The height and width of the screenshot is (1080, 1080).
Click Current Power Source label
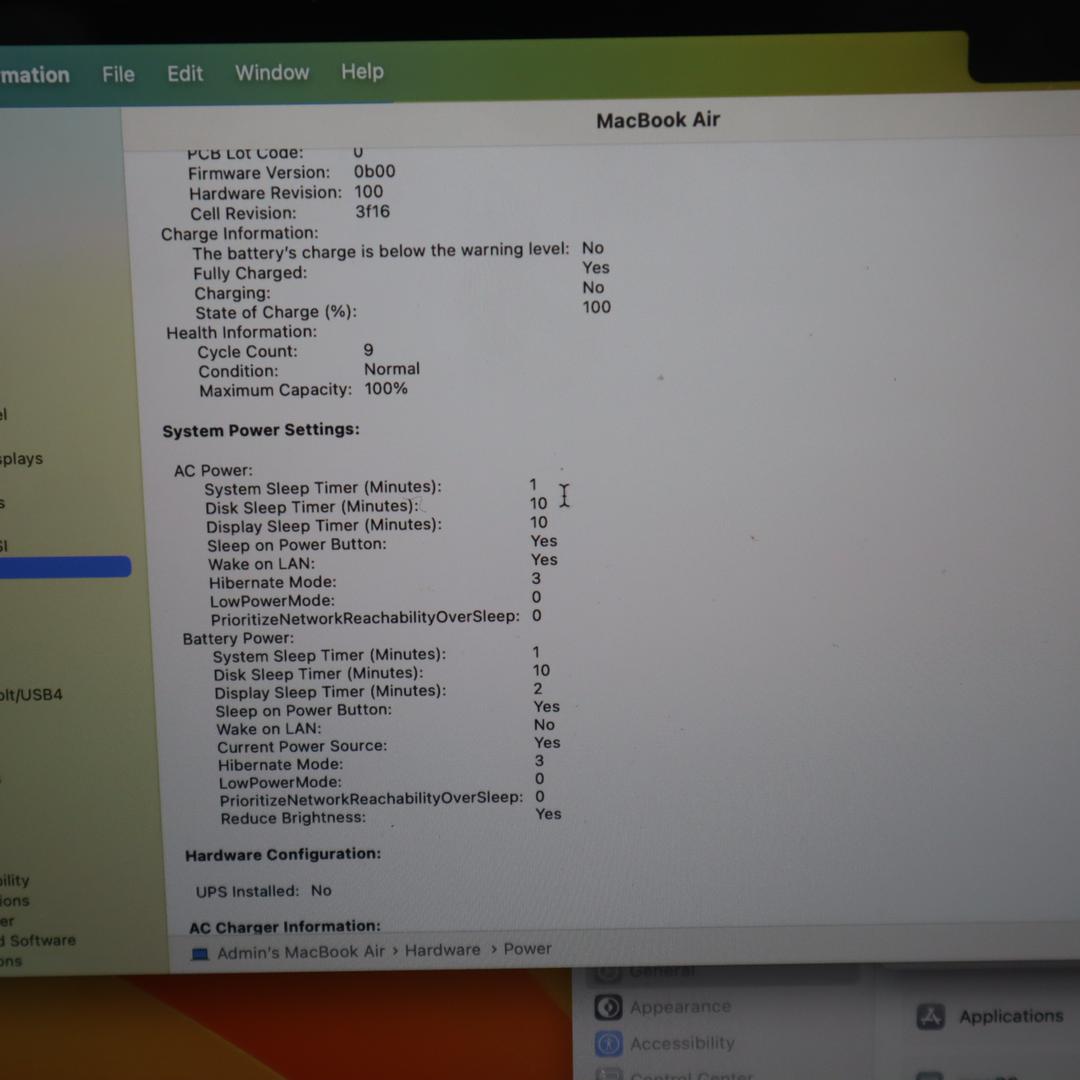pyautogui.click(x=302, y=747)
